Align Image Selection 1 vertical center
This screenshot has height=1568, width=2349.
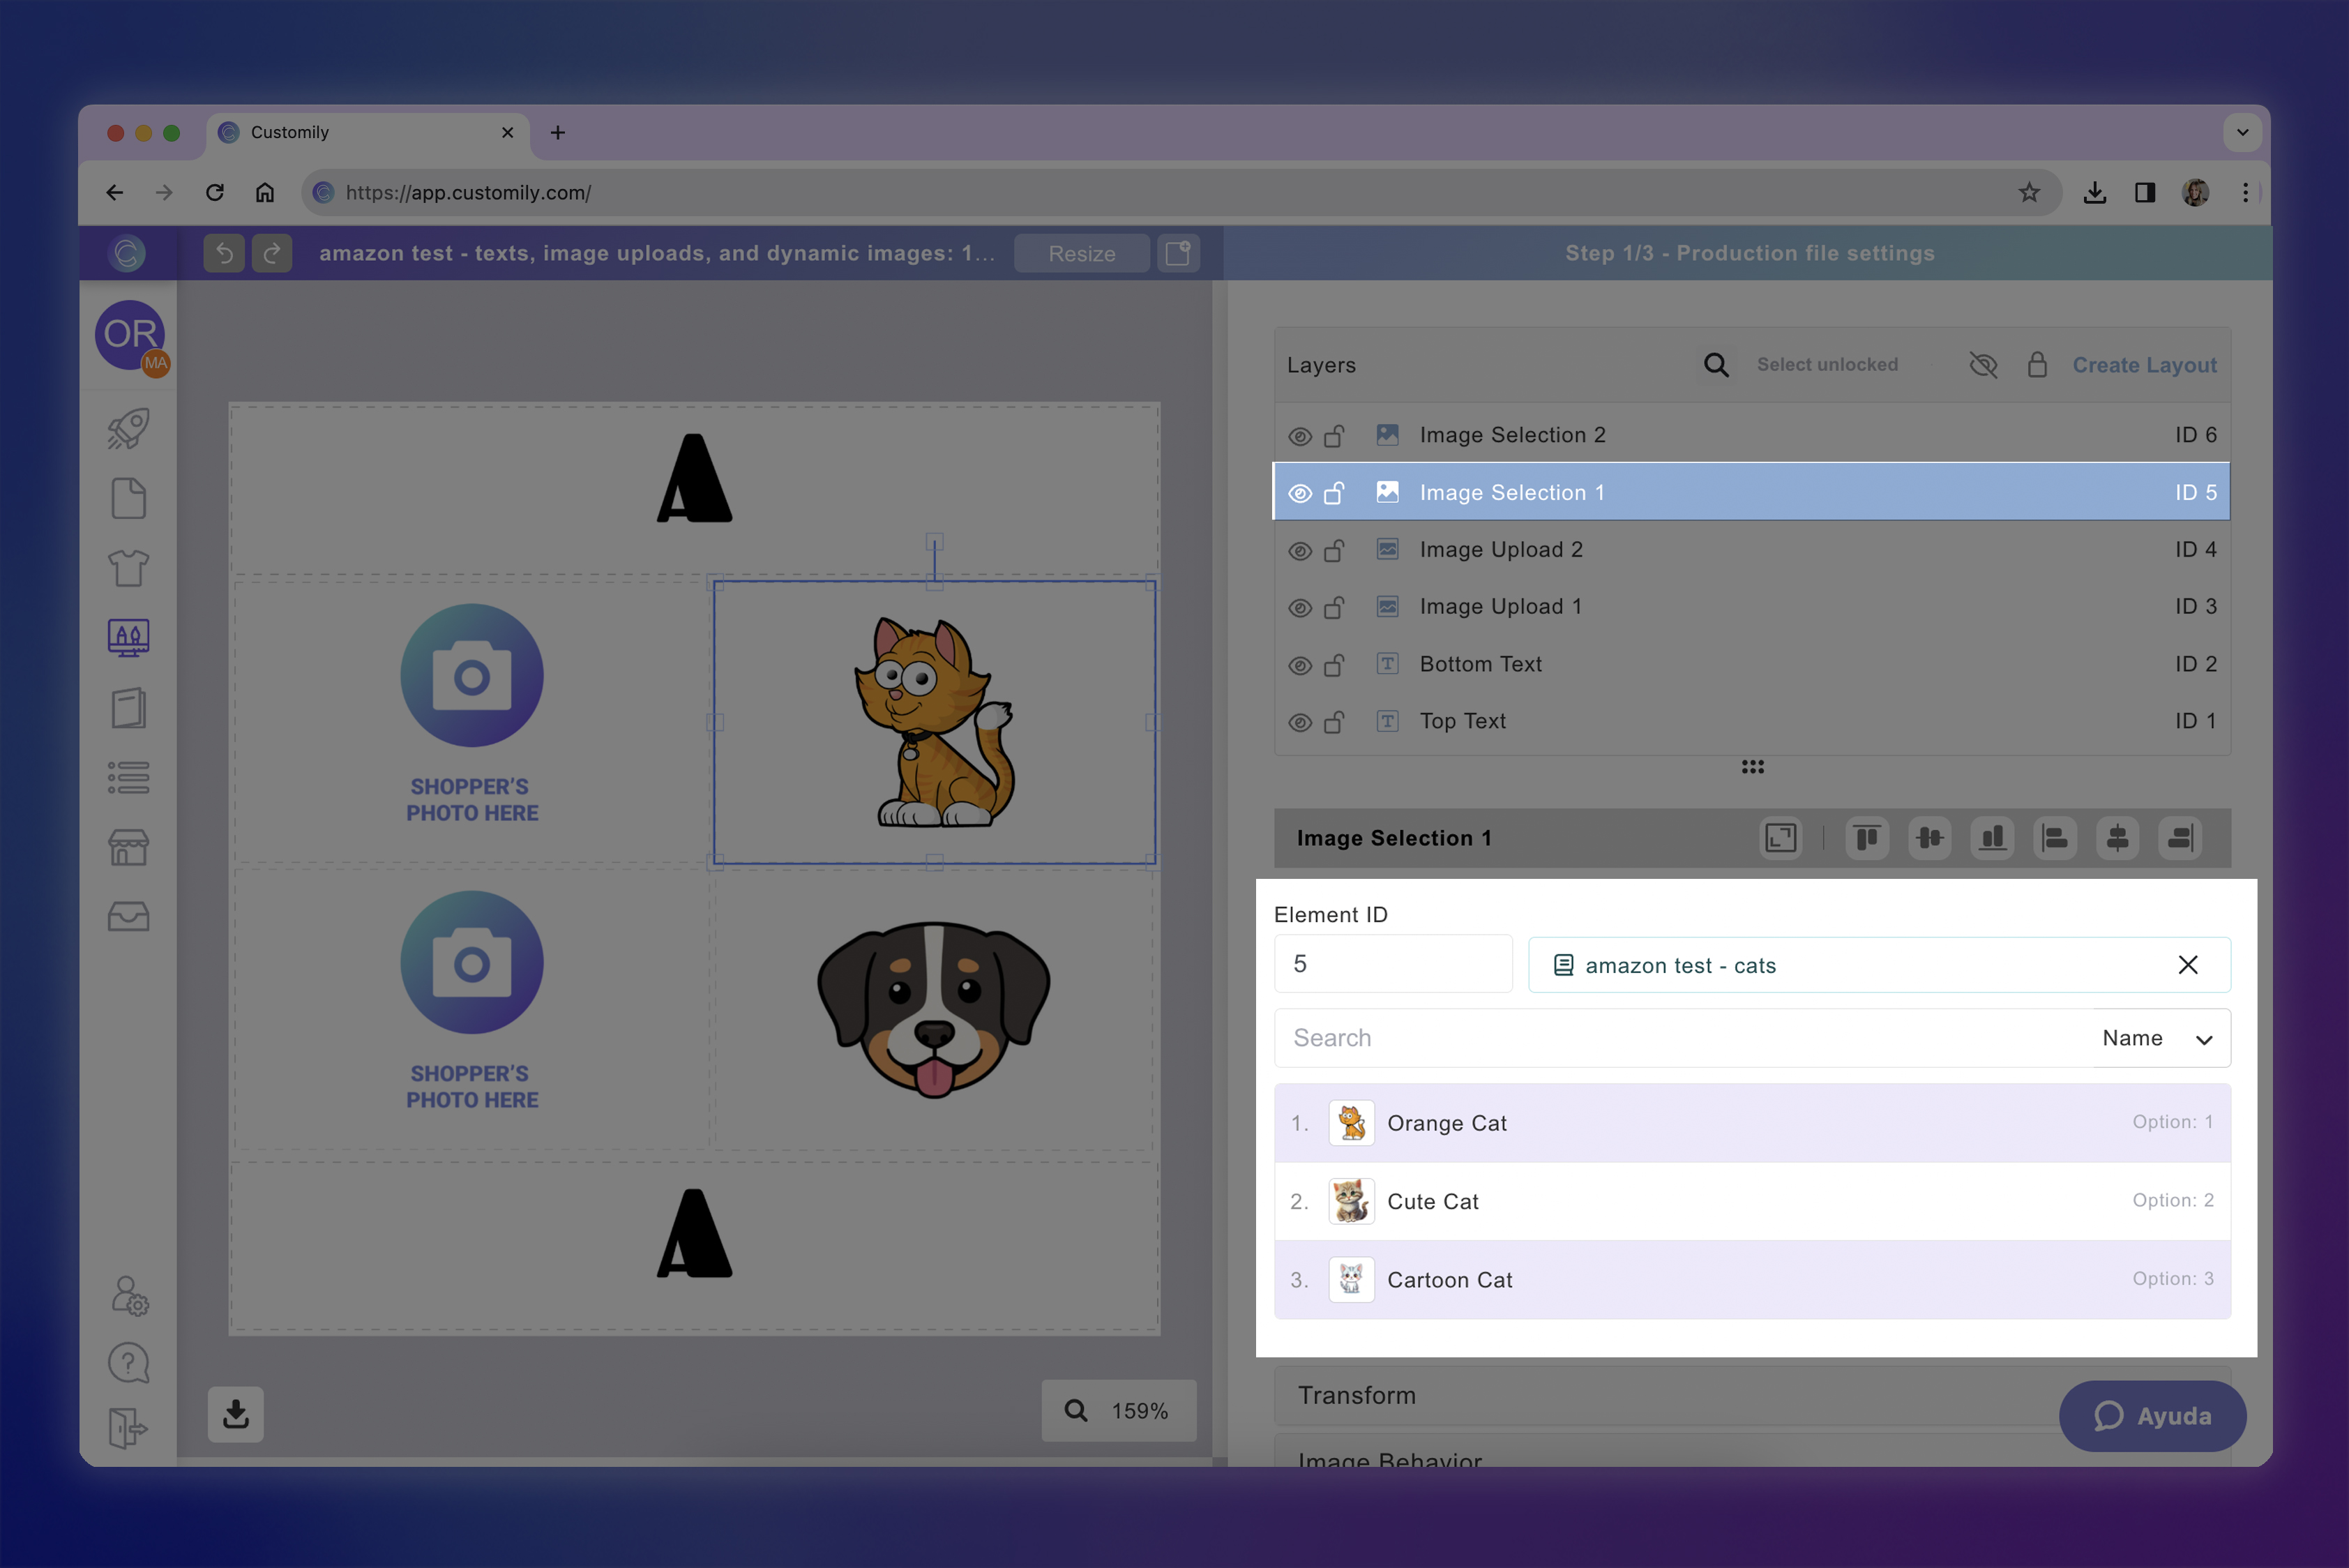click(x=1930, y=838)
